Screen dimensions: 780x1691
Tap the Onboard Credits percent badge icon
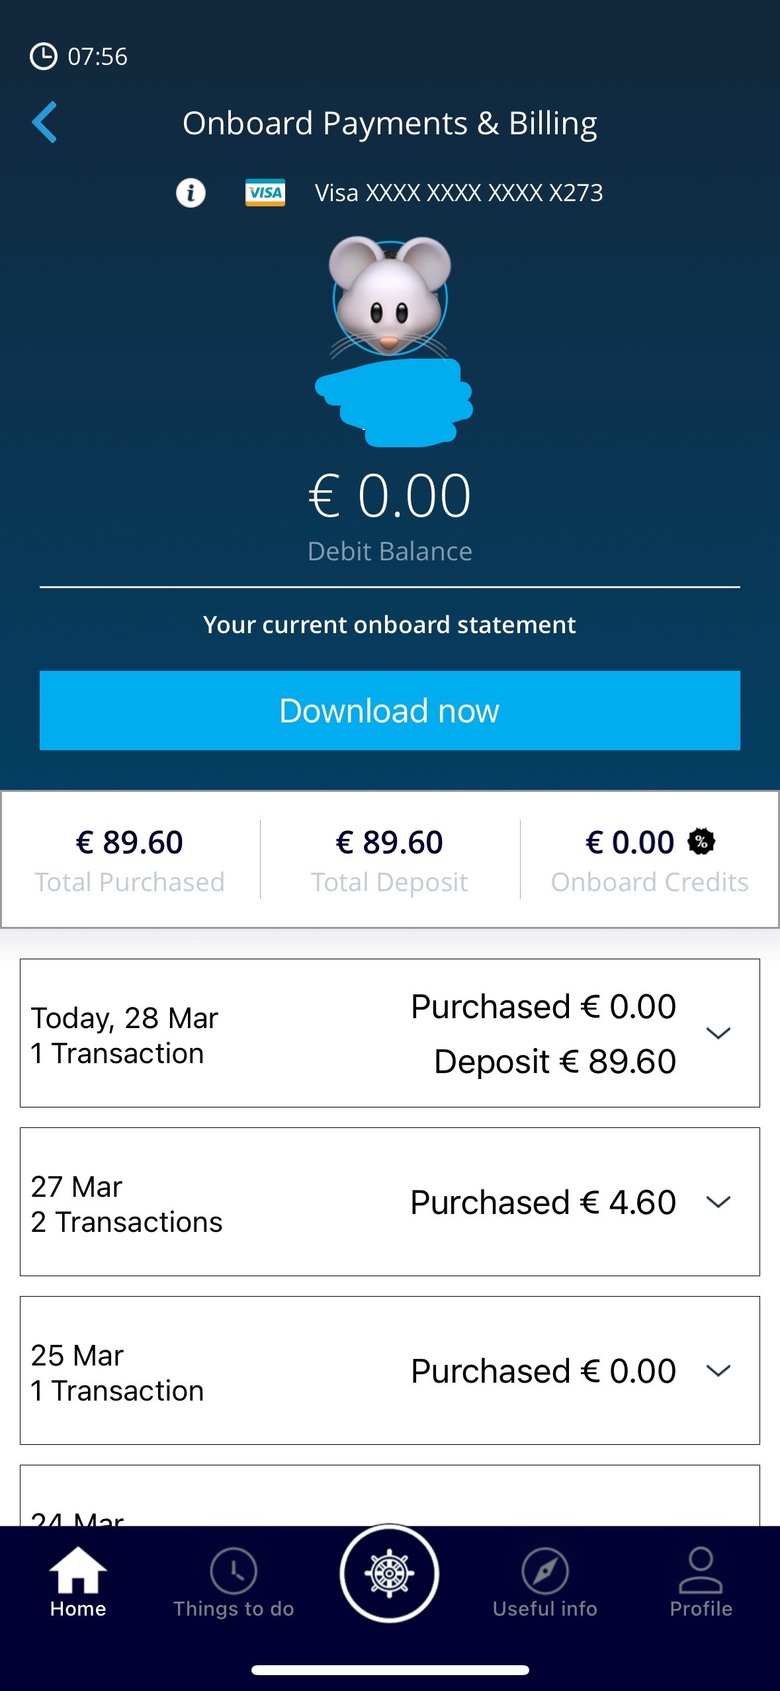(701, 842)
